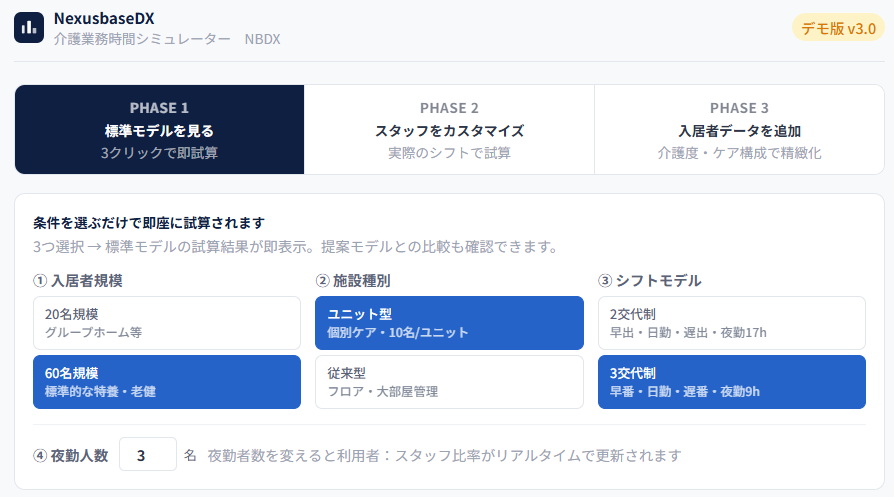Switch to PHASE 1 標準モデルを見る tab
Screen dimensions: 894x497
click(159, 130)
